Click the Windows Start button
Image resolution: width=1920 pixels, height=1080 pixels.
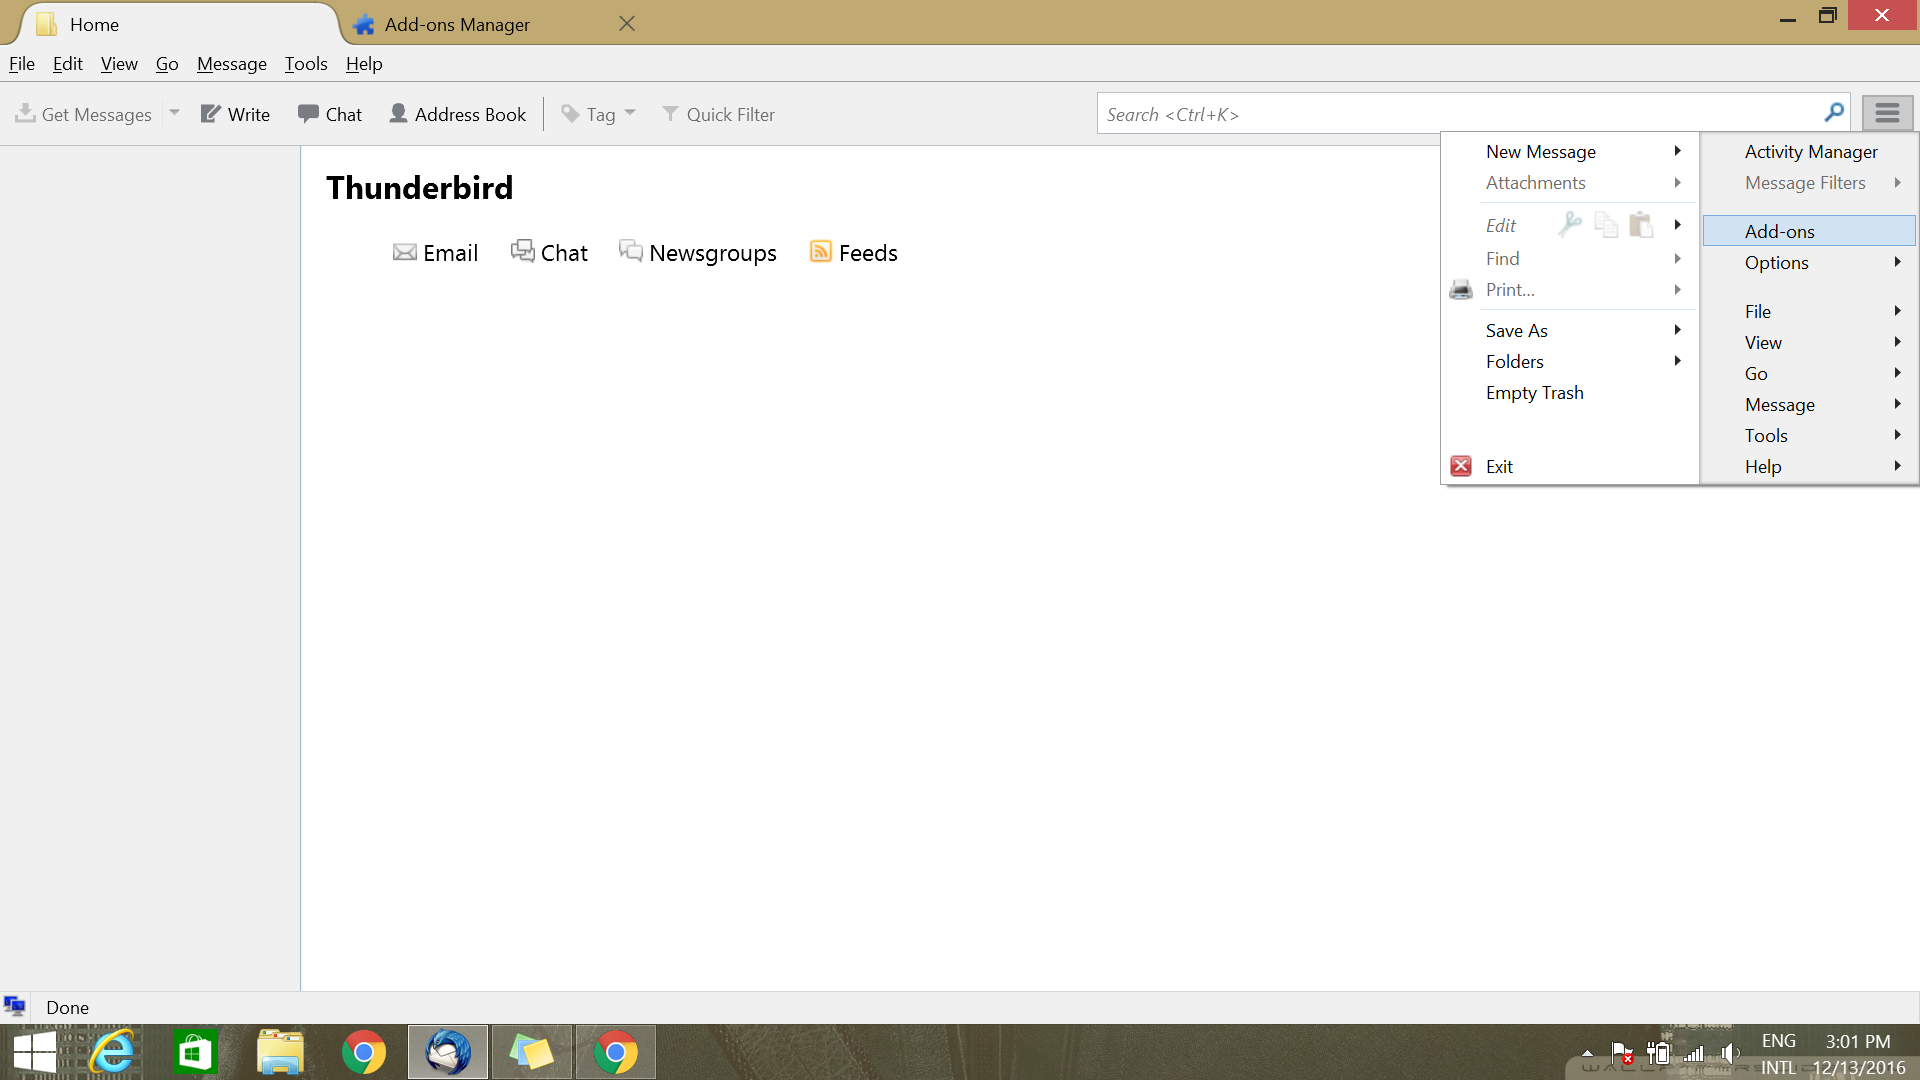[34, 1052]
